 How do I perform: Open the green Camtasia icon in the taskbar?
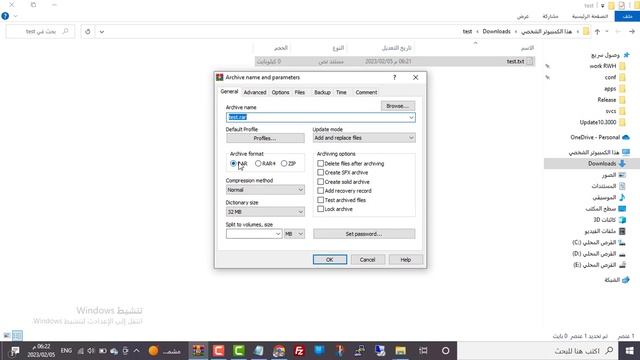pyautogui.click(x=239, y=351)
